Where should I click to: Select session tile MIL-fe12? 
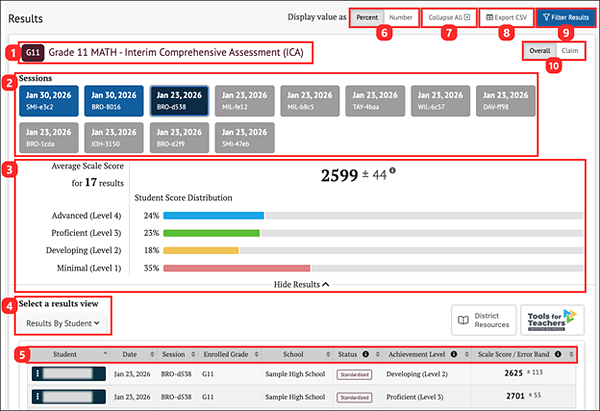point(245,101)
